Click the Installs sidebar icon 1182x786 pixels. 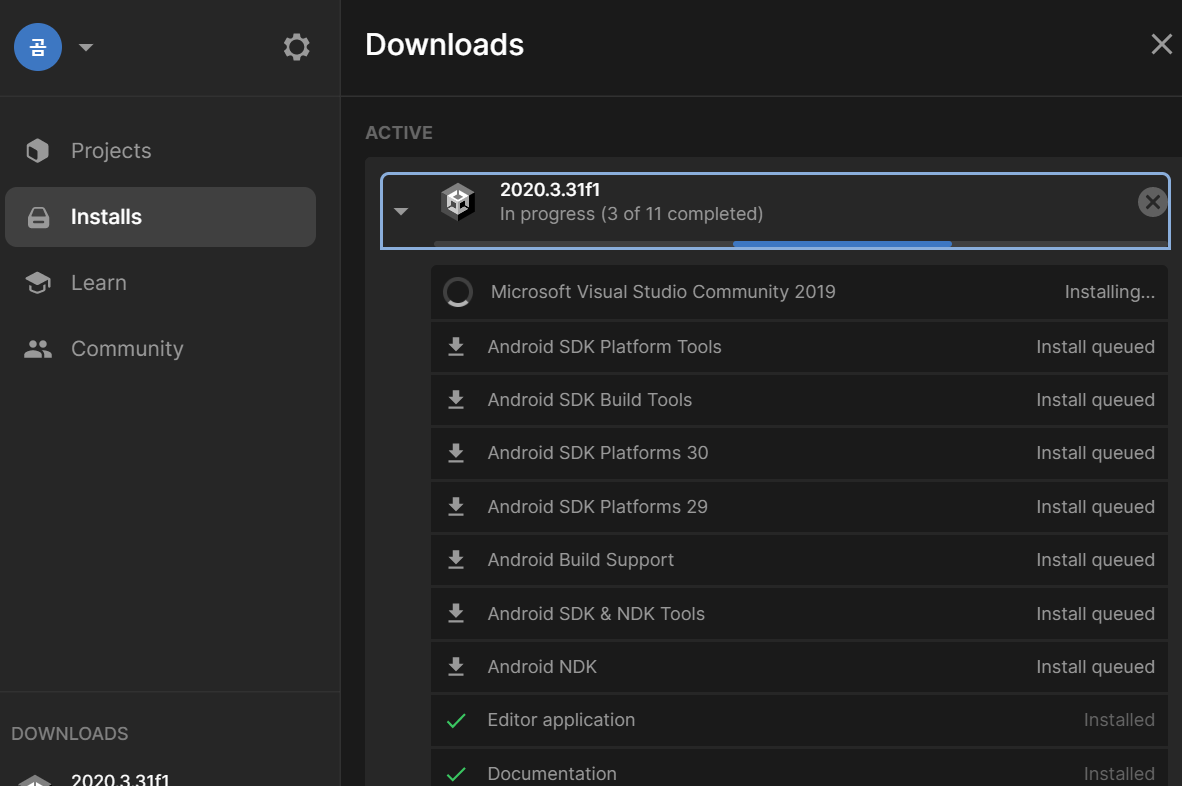click(x=37, y=216)
